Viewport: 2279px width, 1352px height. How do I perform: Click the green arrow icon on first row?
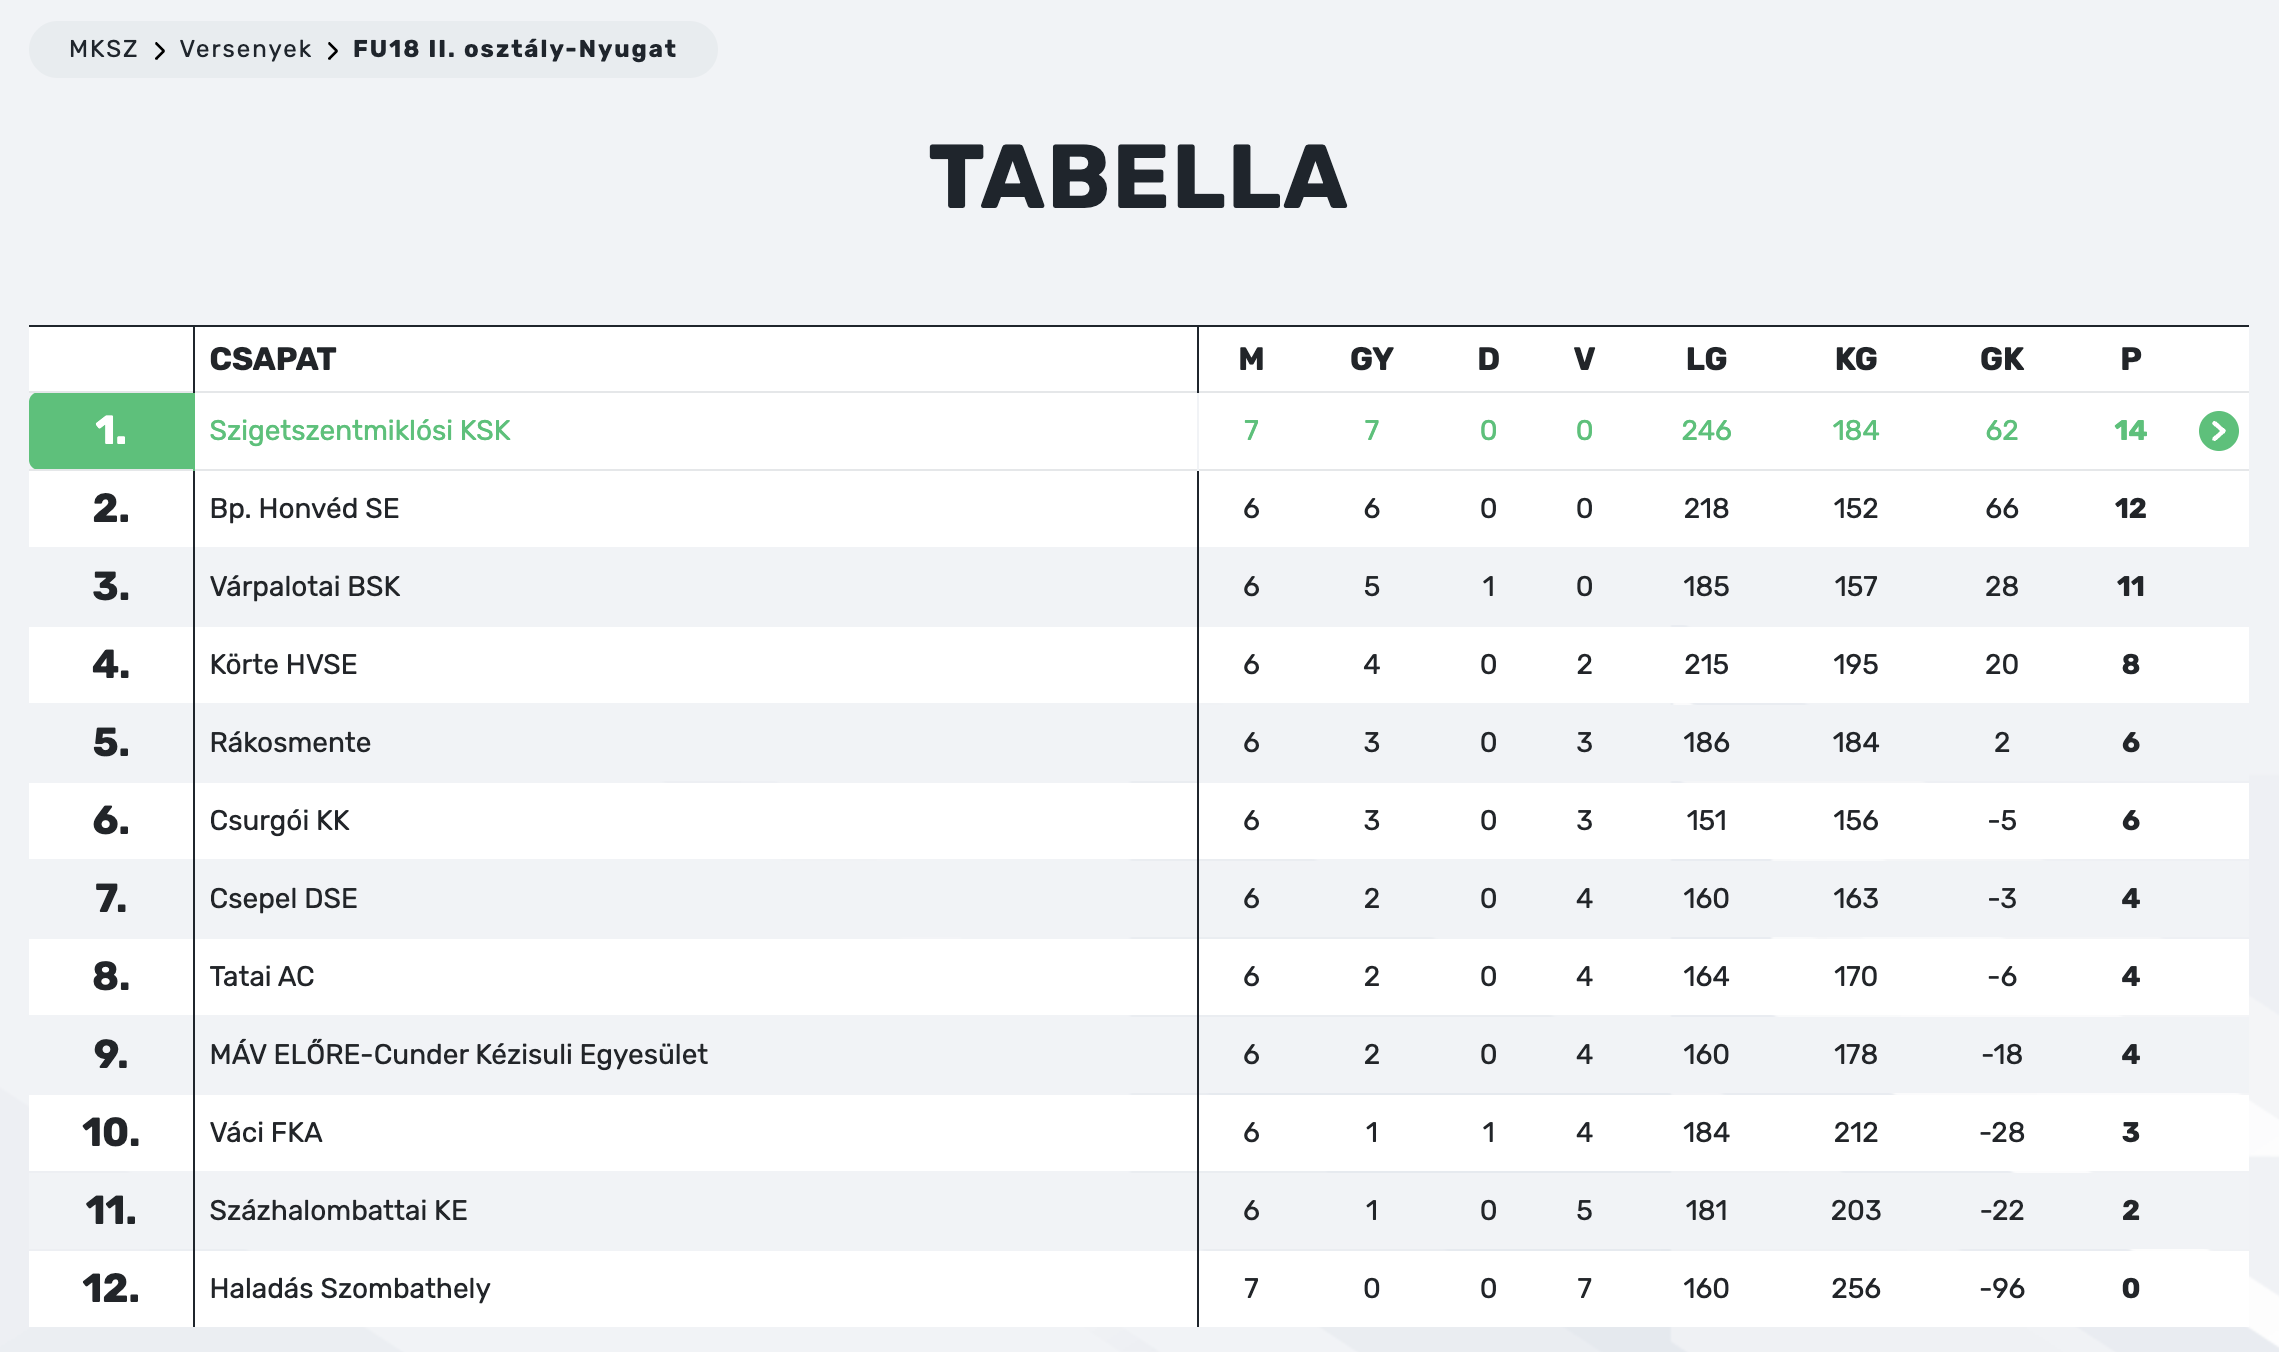tap(2218, 431)
